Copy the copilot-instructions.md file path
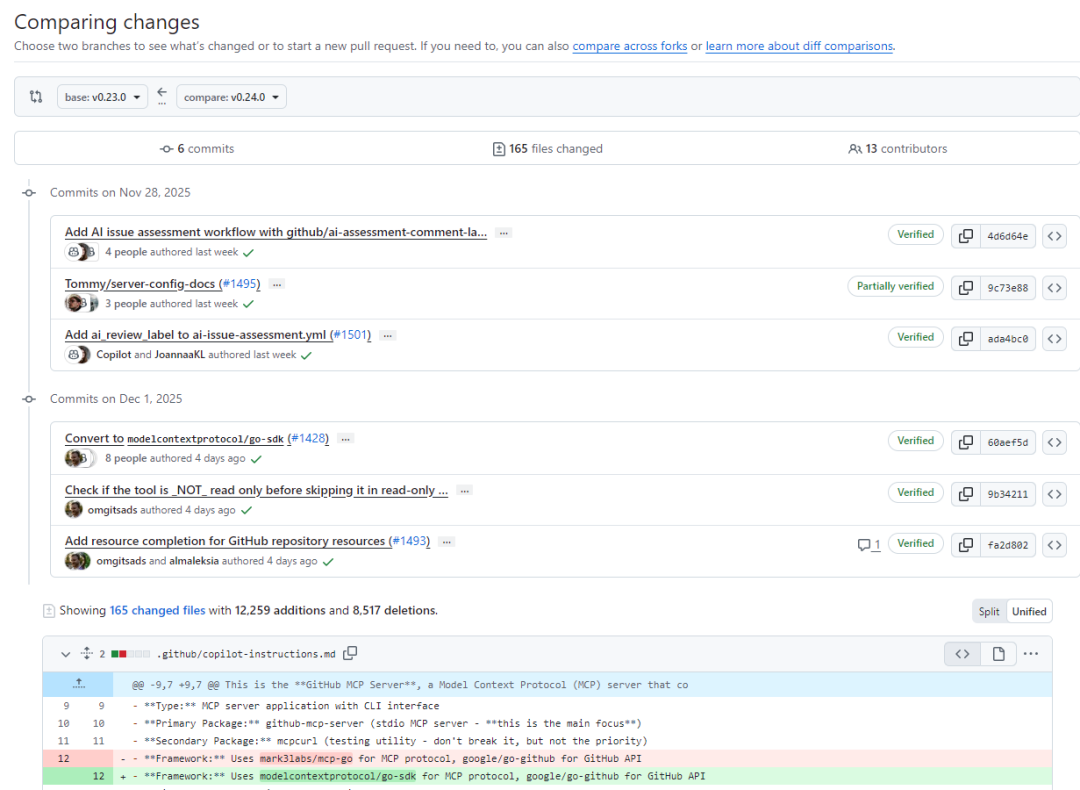Screen dimensions: 1080x790 (350, 653)
